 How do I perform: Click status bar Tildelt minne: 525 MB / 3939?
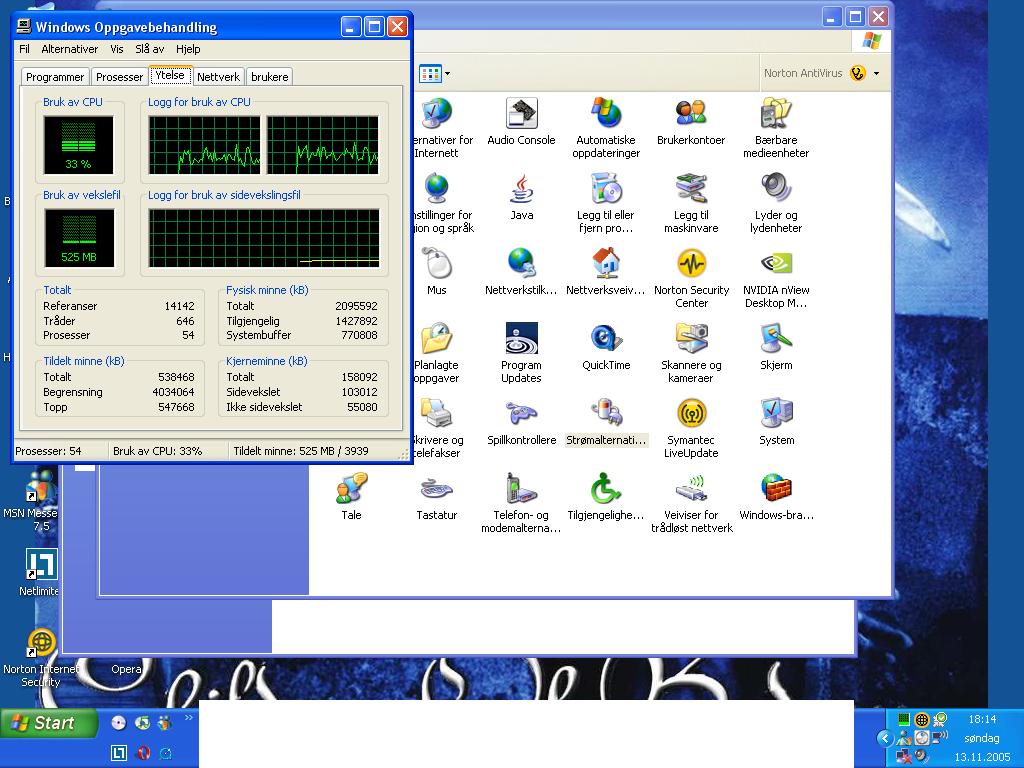[x=301, y=451]
